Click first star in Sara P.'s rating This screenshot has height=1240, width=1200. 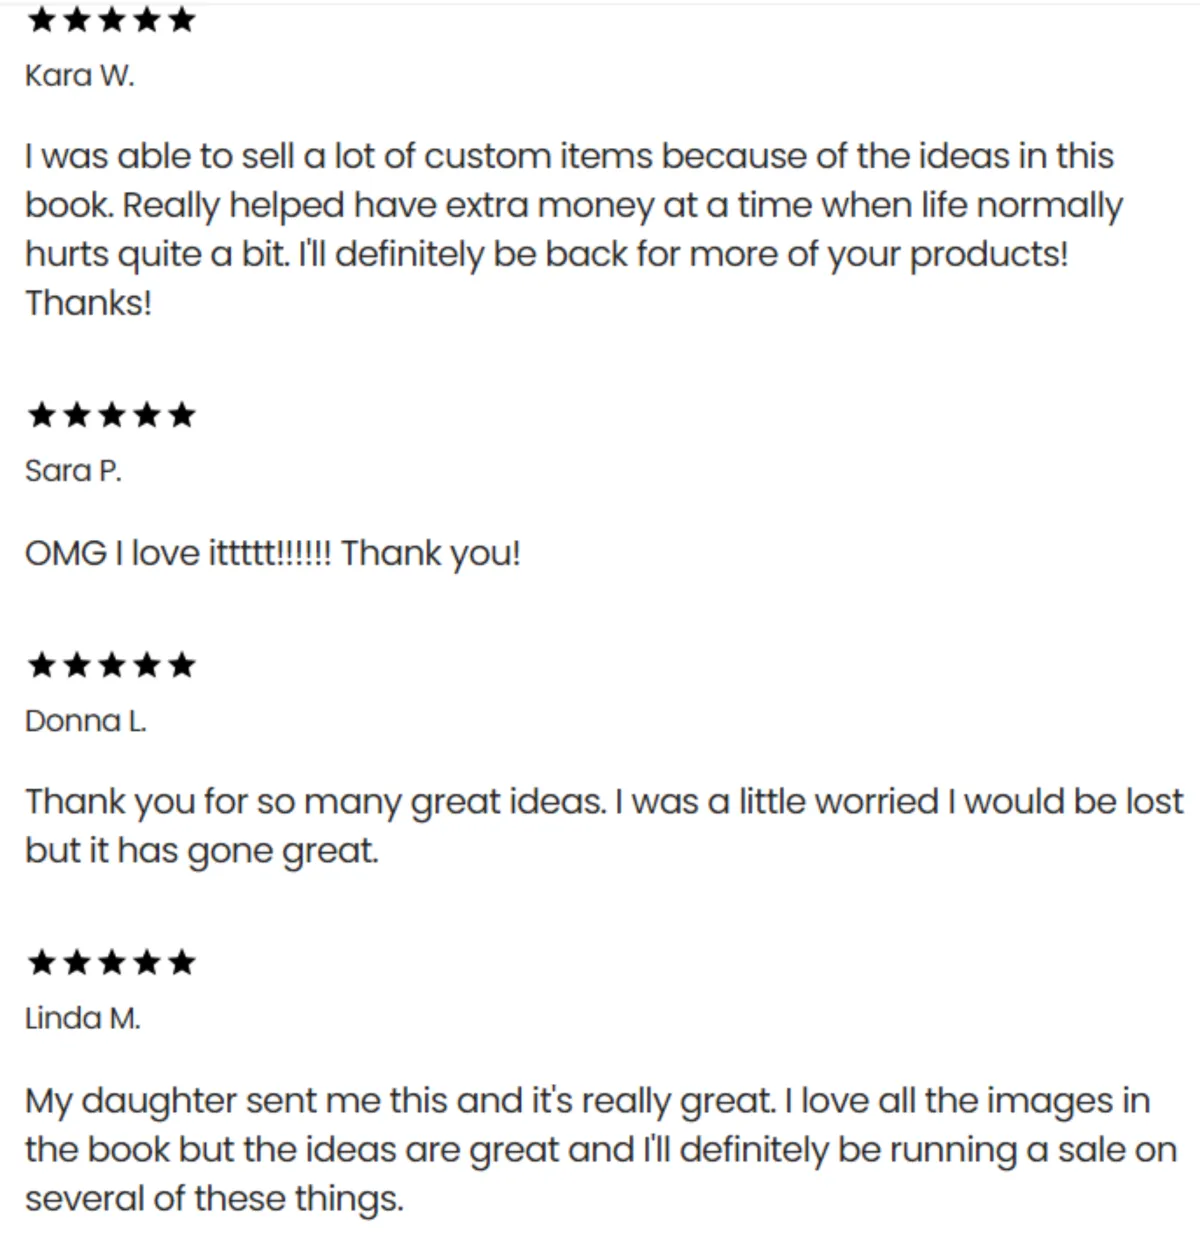point(41,414)
